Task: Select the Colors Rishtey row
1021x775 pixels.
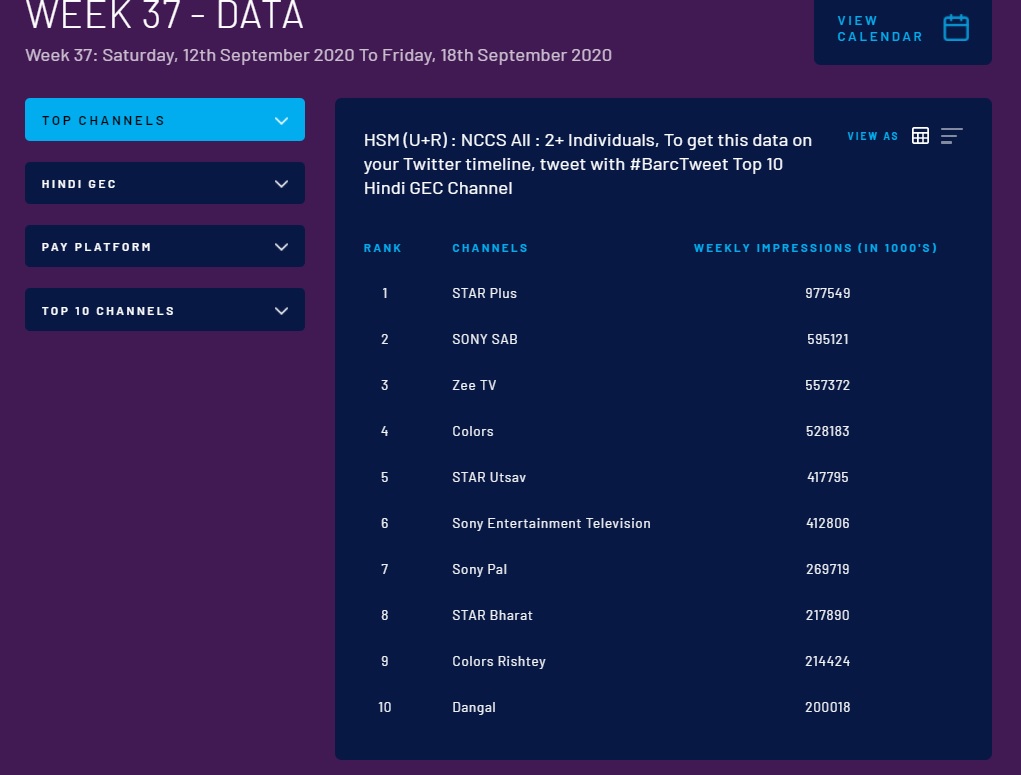Action: pyautogui.click(x=498, y=661)
